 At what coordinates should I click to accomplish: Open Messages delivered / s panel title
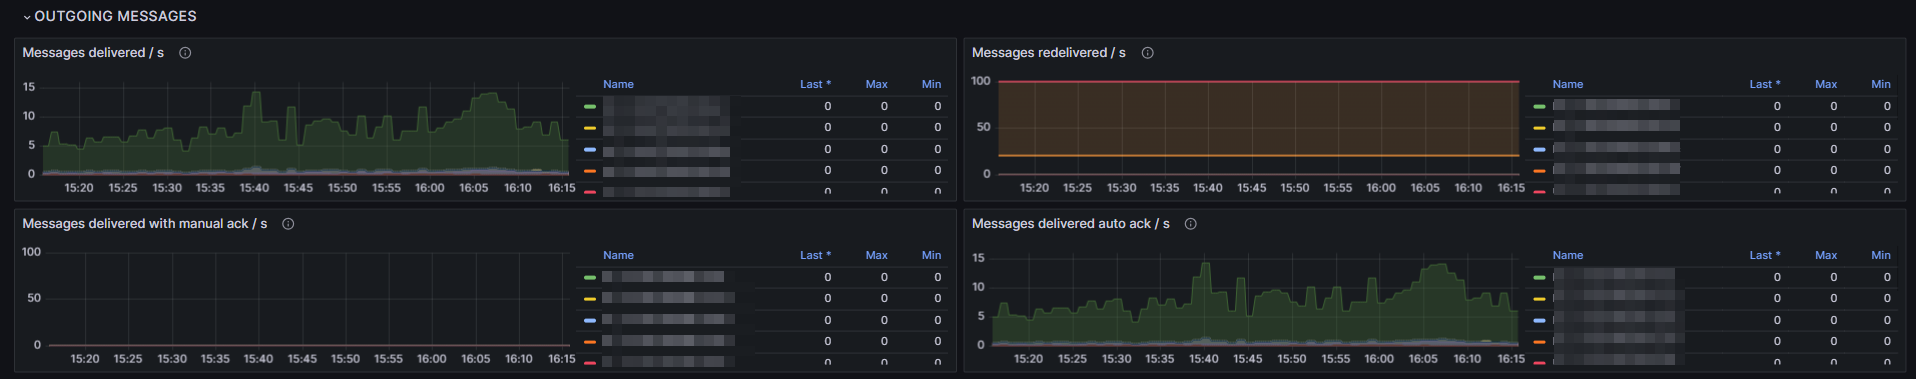click(x=93, y=53)
